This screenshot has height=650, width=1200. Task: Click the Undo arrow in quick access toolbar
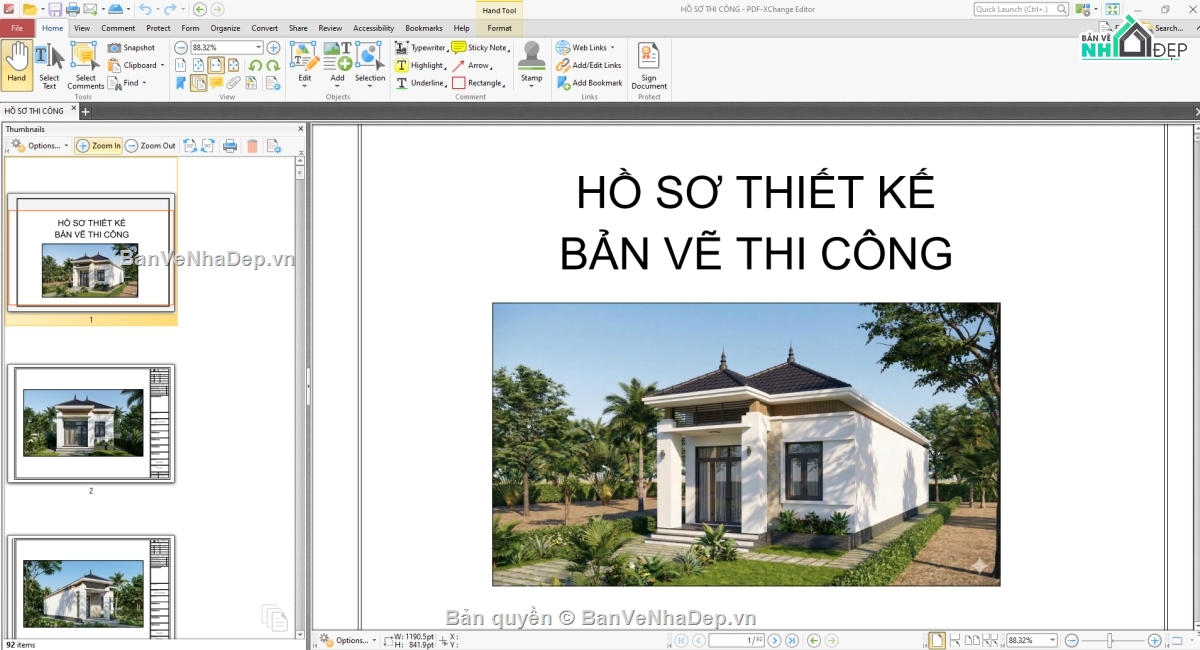[145, 9]
